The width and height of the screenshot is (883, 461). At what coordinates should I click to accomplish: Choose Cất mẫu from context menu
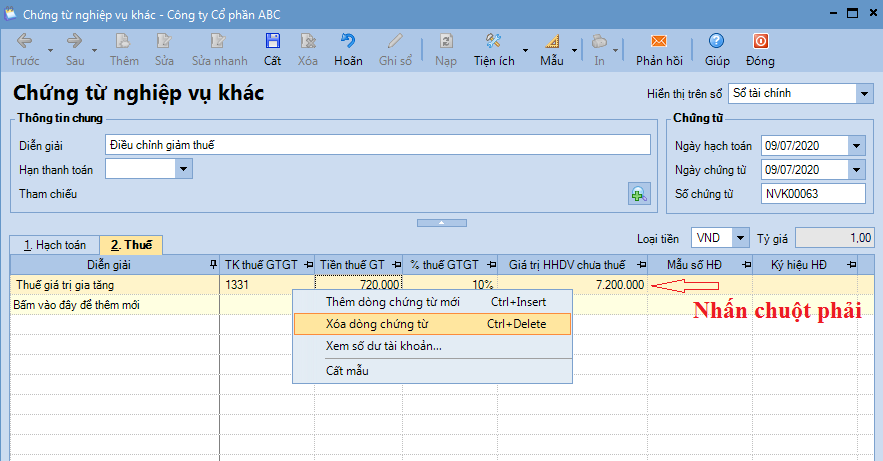coord(432,371)
